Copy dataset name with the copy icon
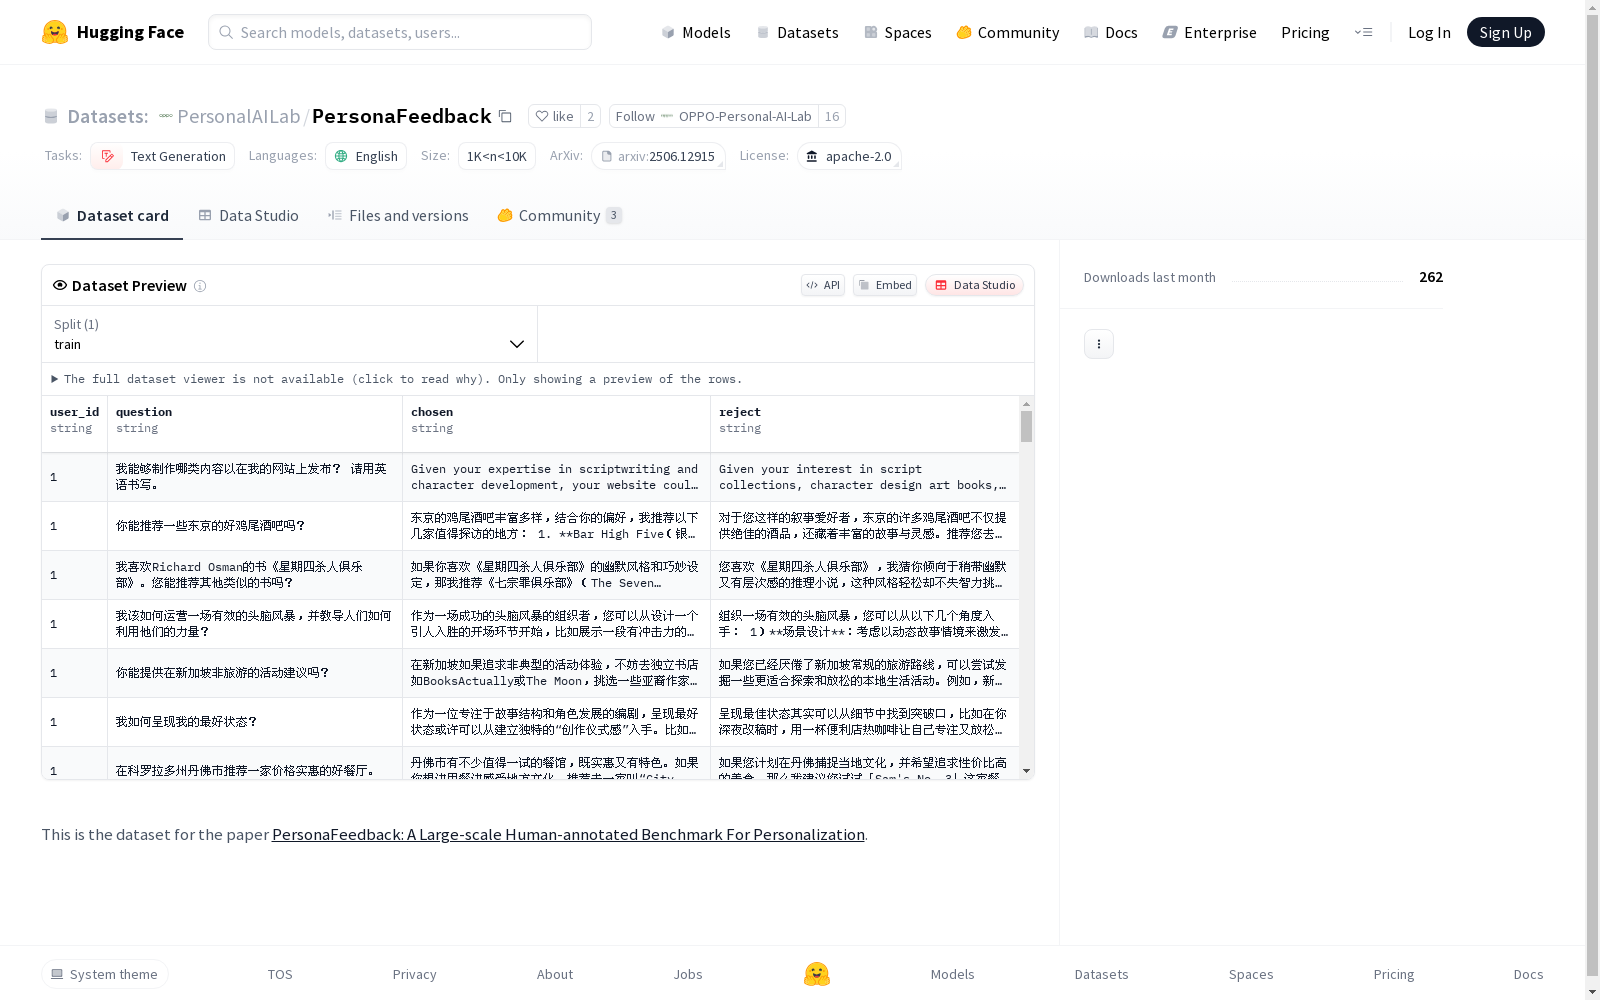1600x1000 pixels. tap(506, 117)
